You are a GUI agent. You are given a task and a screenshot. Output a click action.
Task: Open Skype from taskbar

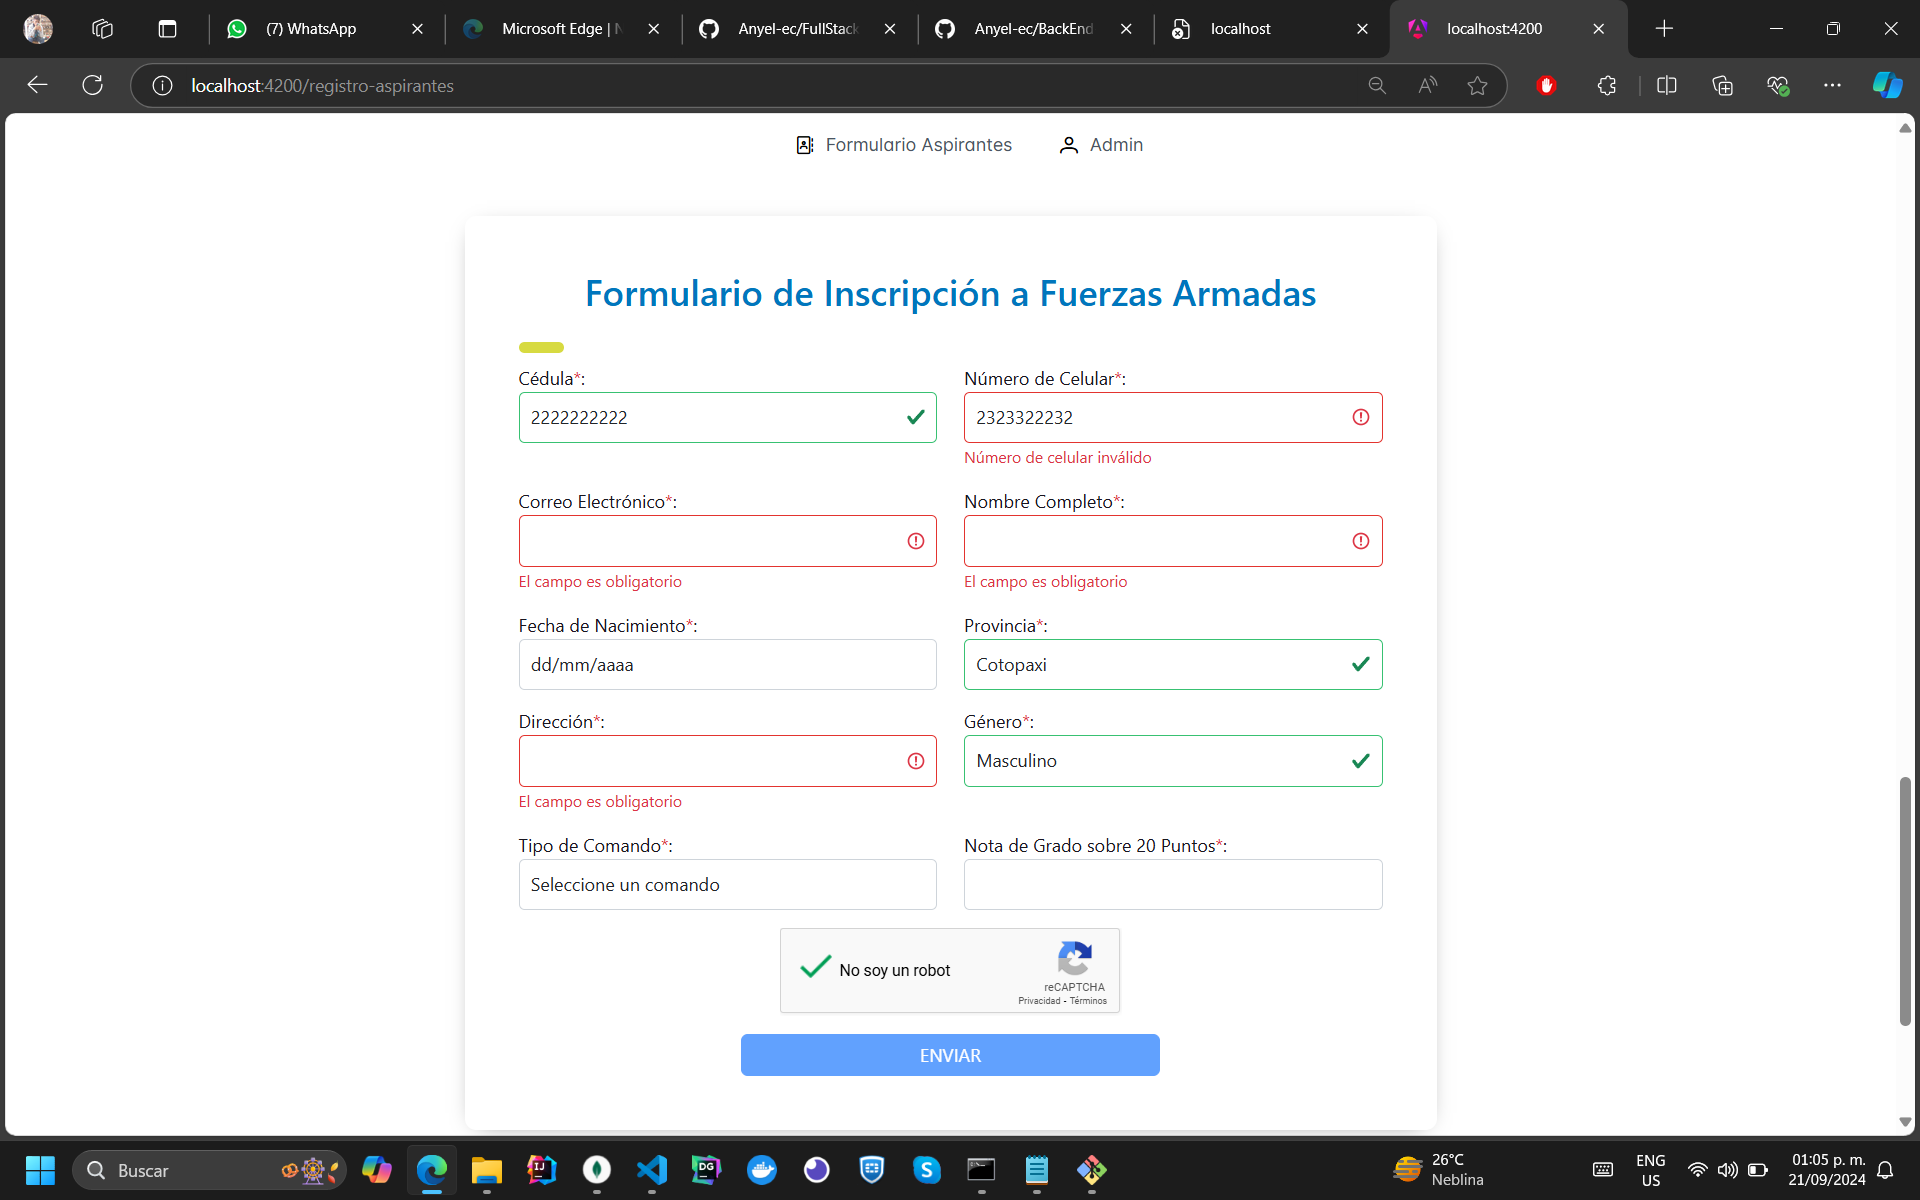(927, 1170)
